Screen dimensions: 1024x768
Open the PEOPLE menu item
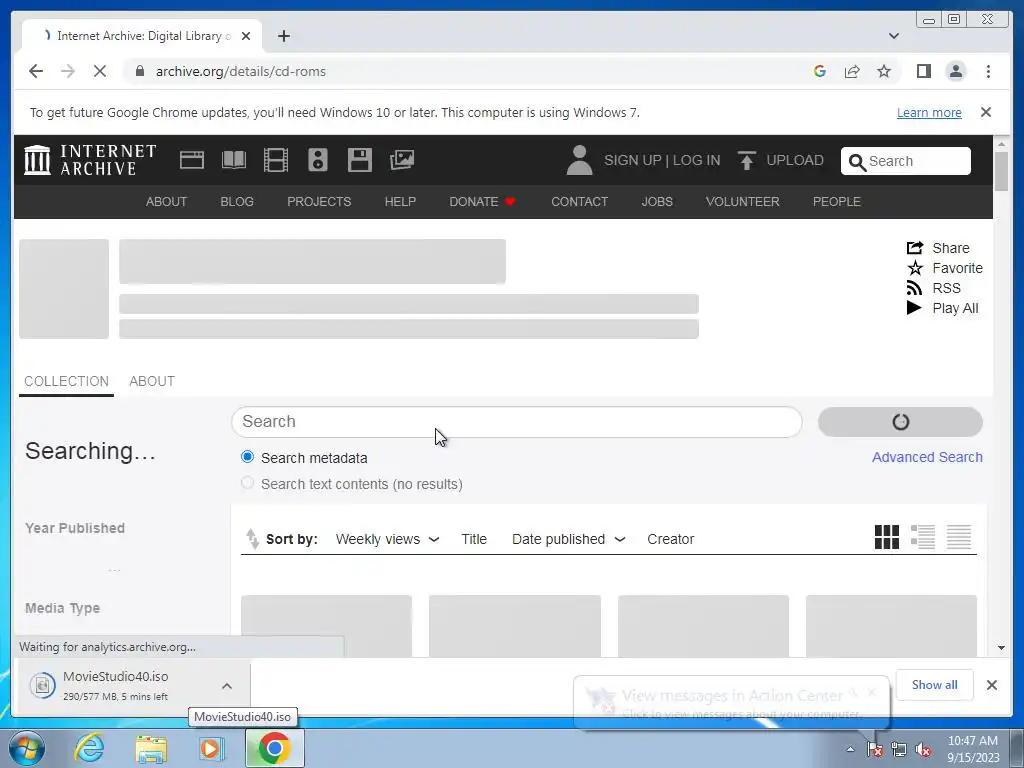pos(837,202)
